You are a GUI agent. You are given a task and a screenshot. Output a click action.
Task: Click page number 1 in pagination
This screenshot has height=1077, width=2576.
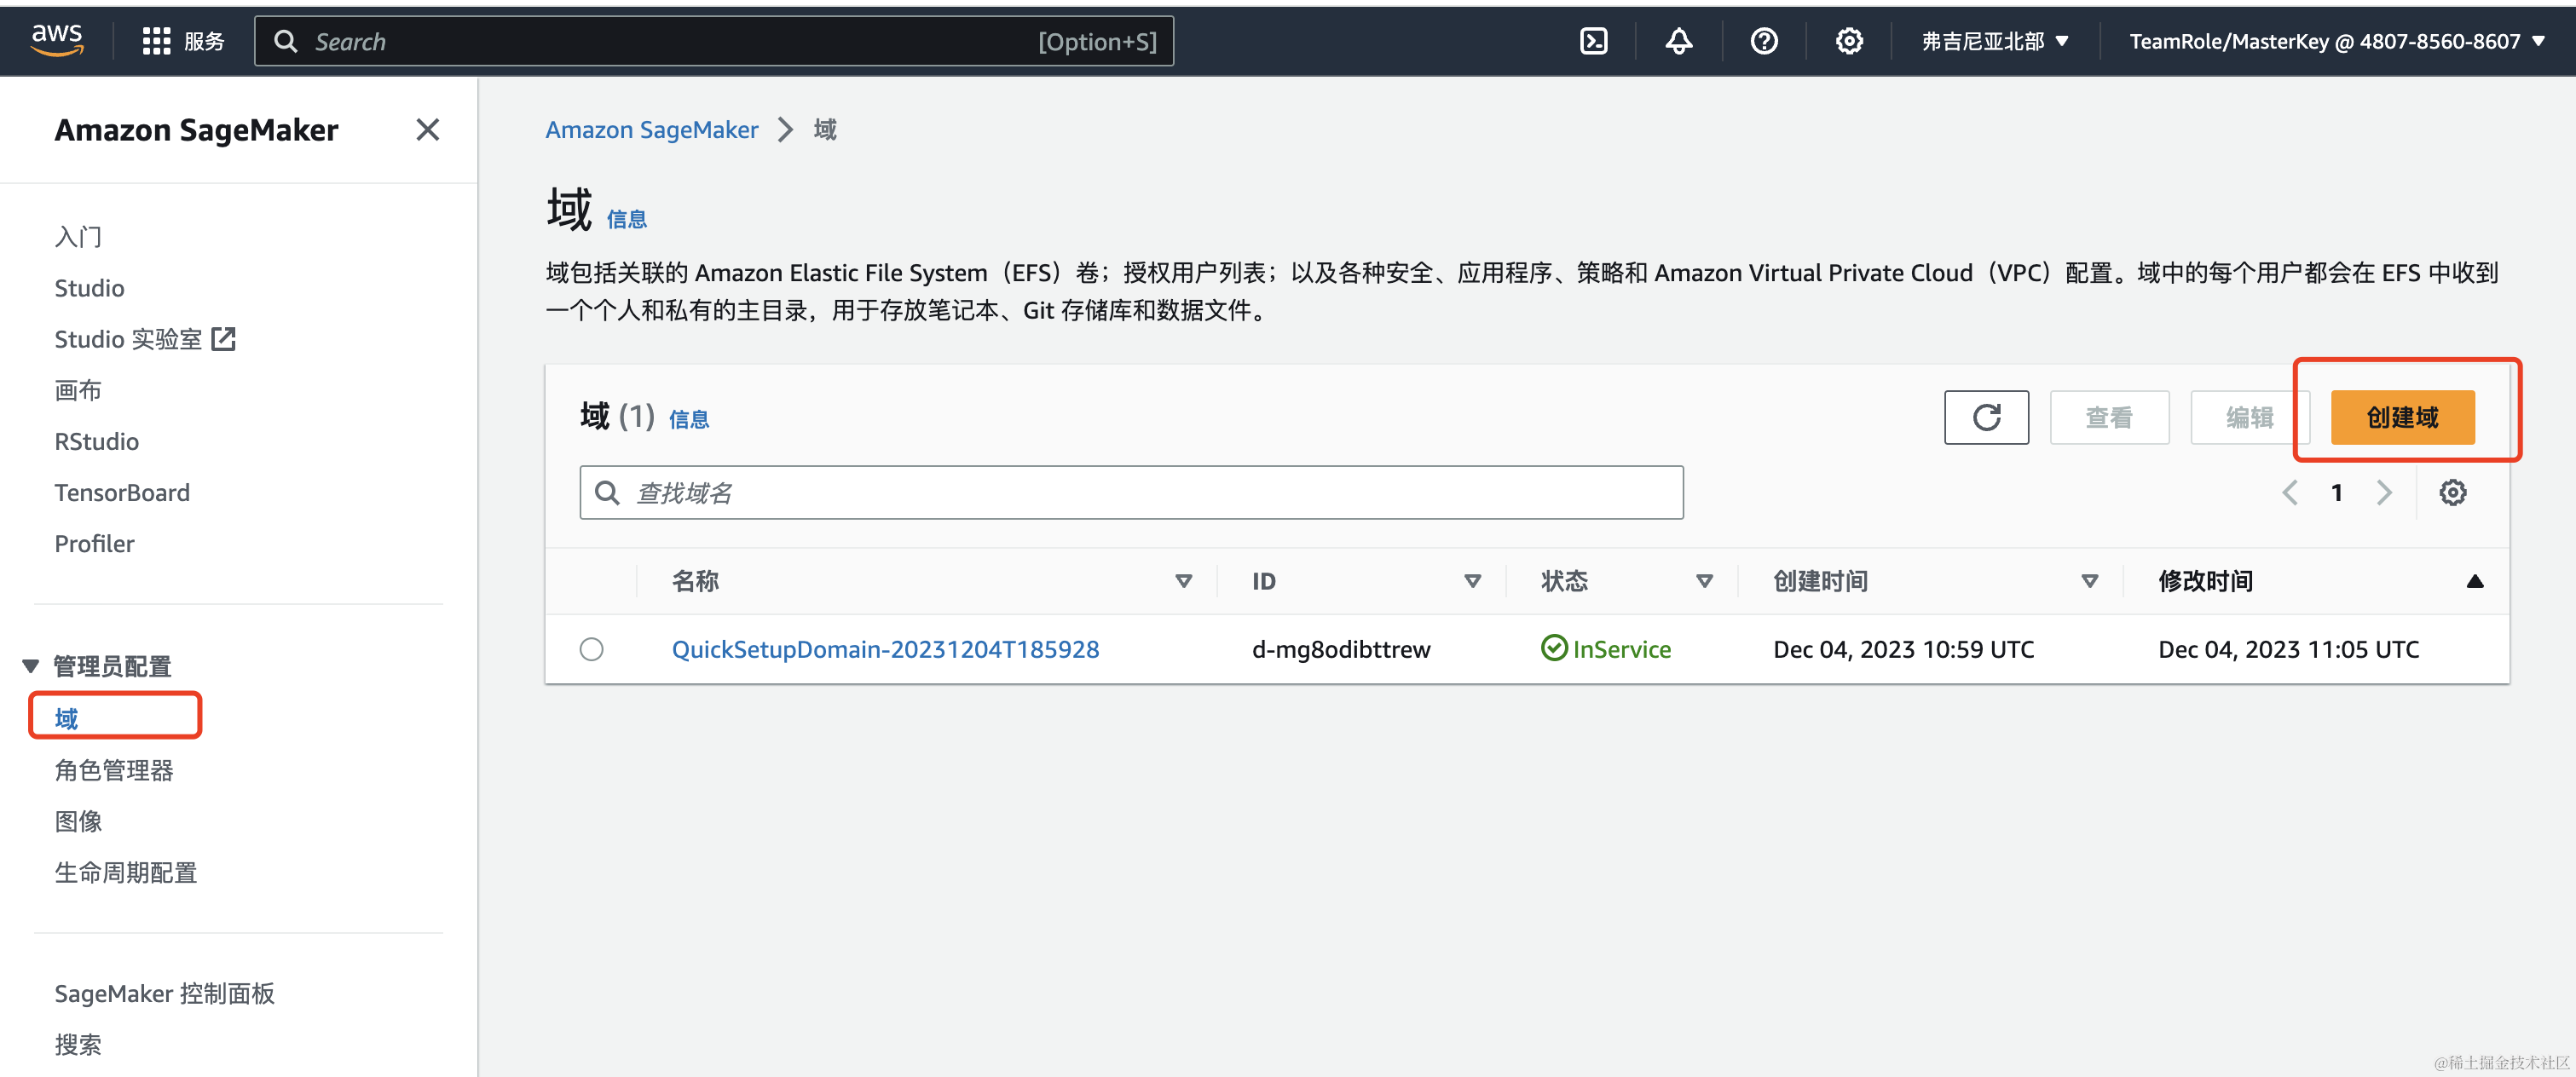click(x=2337, y=492)
